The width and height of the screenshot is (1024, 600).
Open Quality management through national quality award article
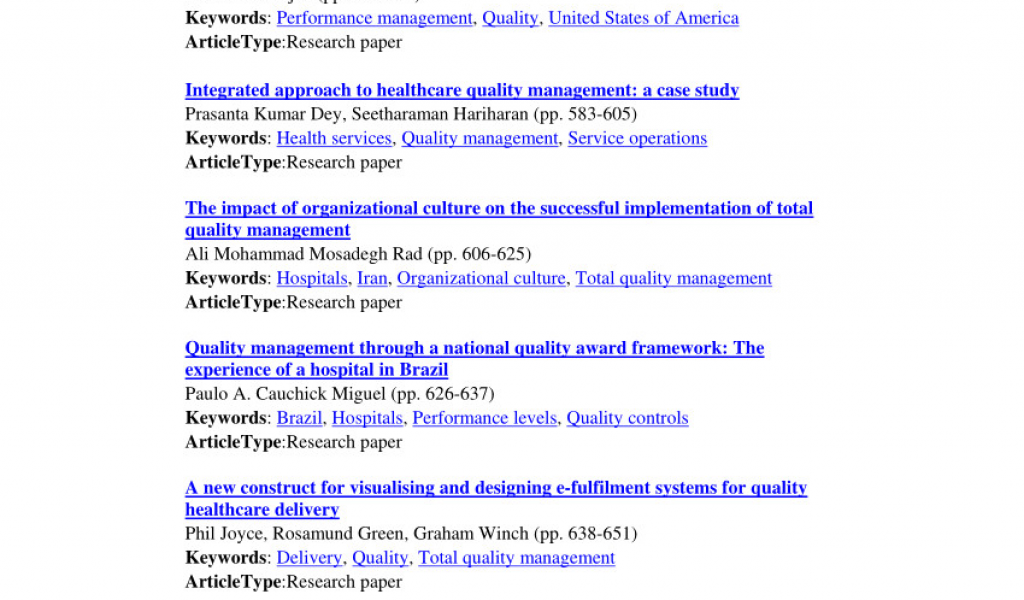point(474,358)
